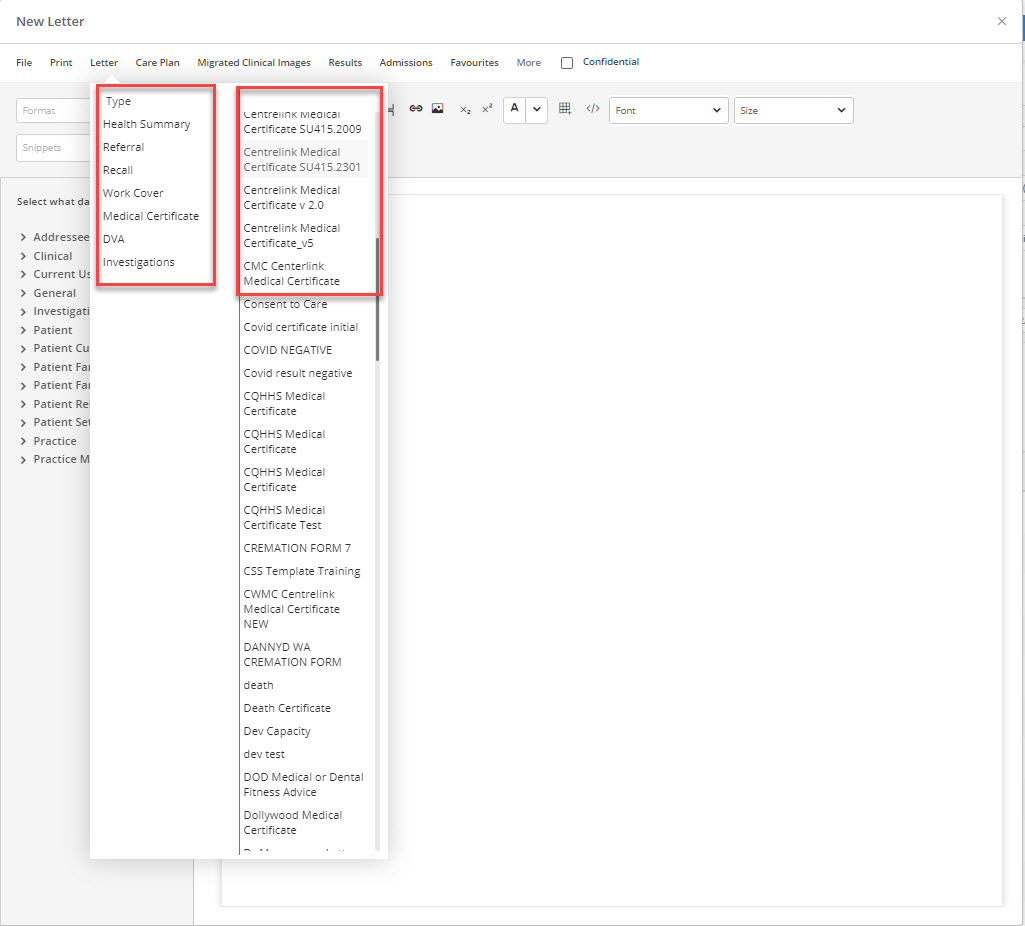Select Centrelink Medical Certificate SU415.2009 template
Image resolution: width=1025 pixels, height=926 pixels.
[303, 122]
